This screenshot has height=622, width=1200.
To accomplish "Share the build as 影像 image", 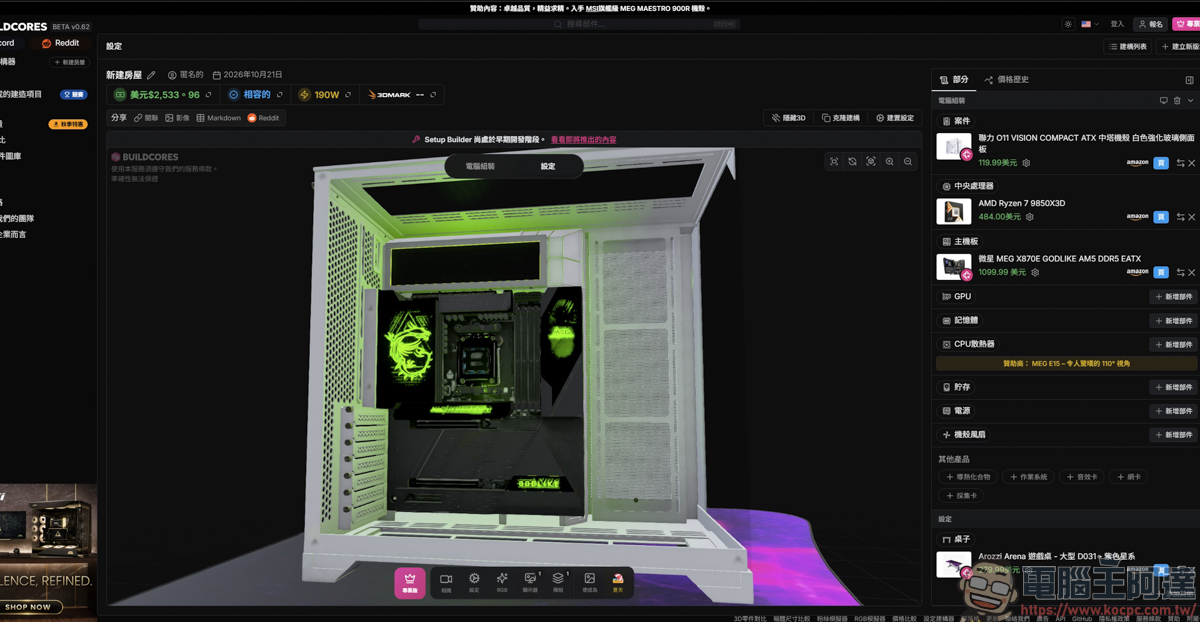I will click(177, 118).
